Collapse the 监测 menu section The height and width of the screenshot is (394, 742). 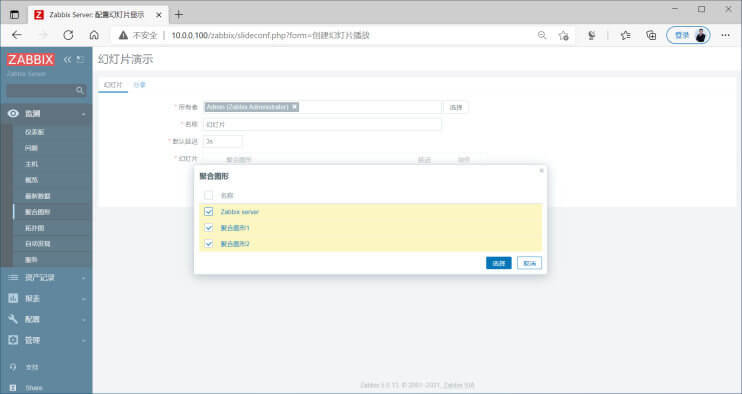83,114
